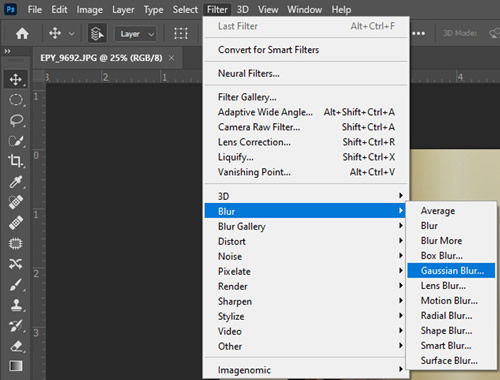Open tool preset picker chevron beside Move icon
Viewport: 500px width, 380px height.
pyautogui.click(x=71, y=34)
